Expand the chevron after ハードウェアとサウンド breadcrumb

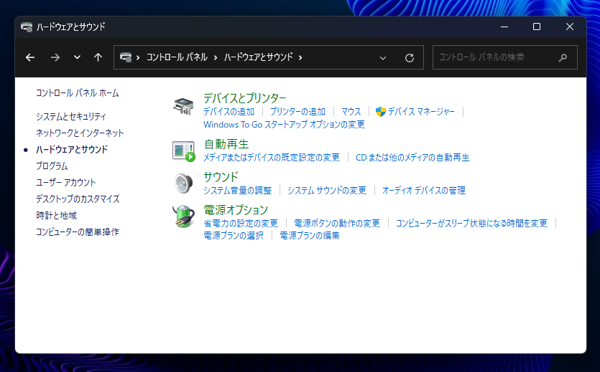(x=300, y=58)
